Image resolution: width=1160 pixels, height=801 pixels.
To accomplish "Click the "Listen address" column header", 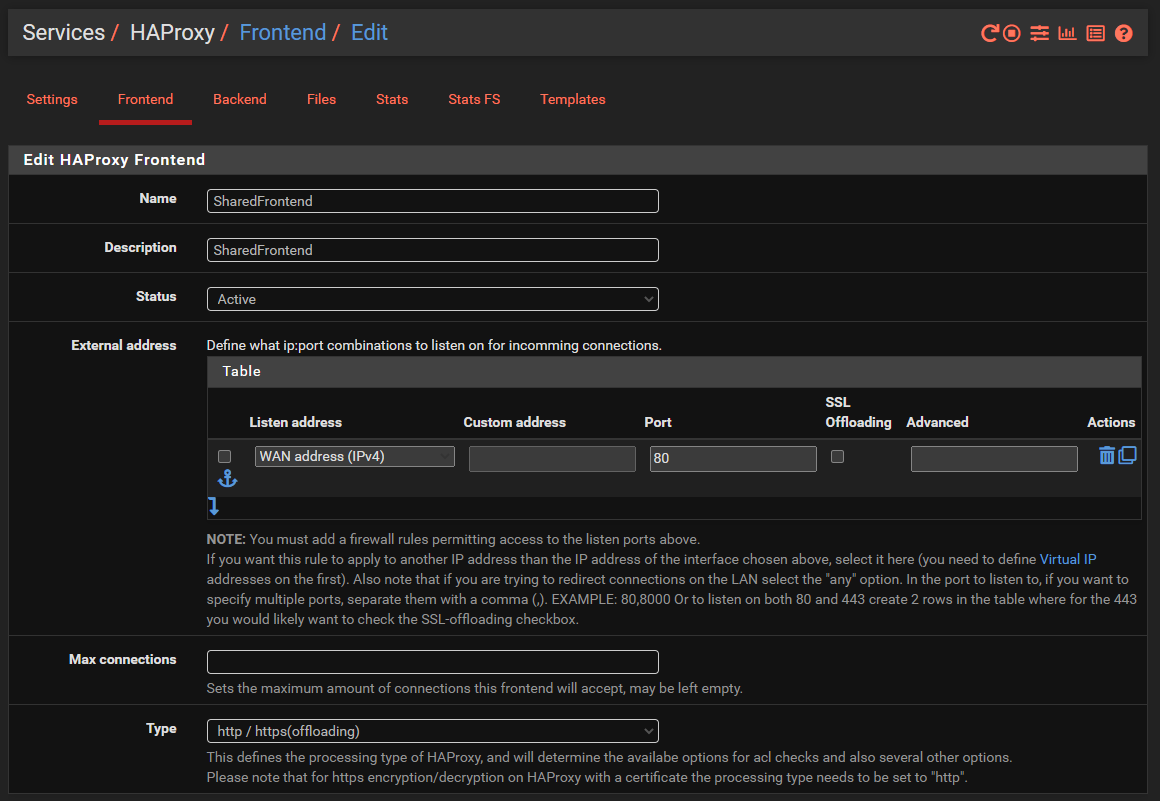I will (295, 422).
